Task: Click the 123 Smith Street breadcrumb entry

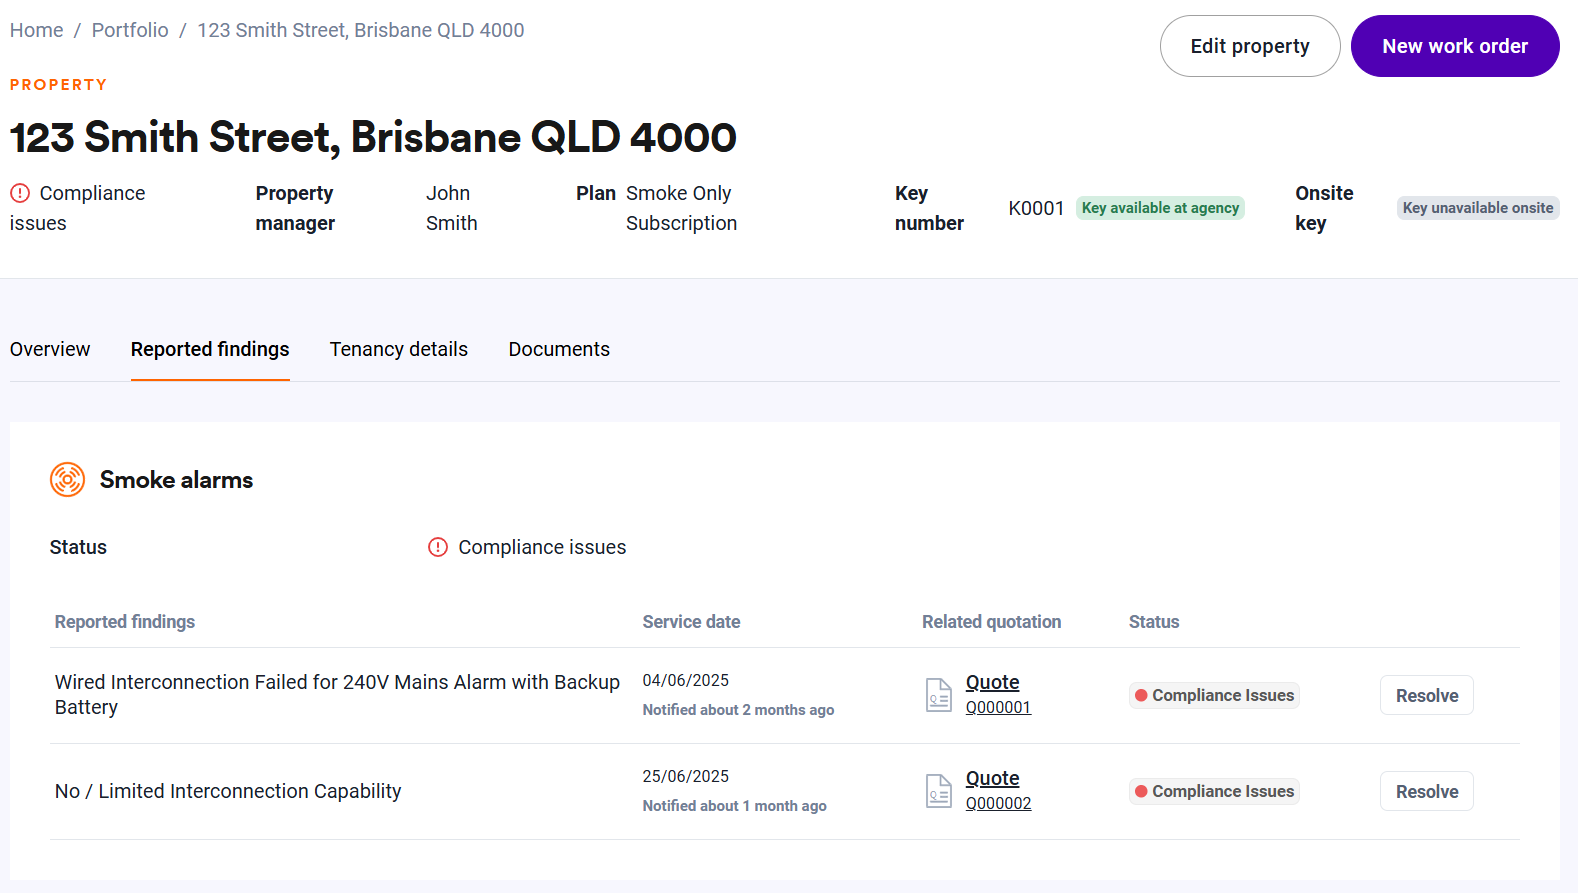Action: tap(361, 30)
